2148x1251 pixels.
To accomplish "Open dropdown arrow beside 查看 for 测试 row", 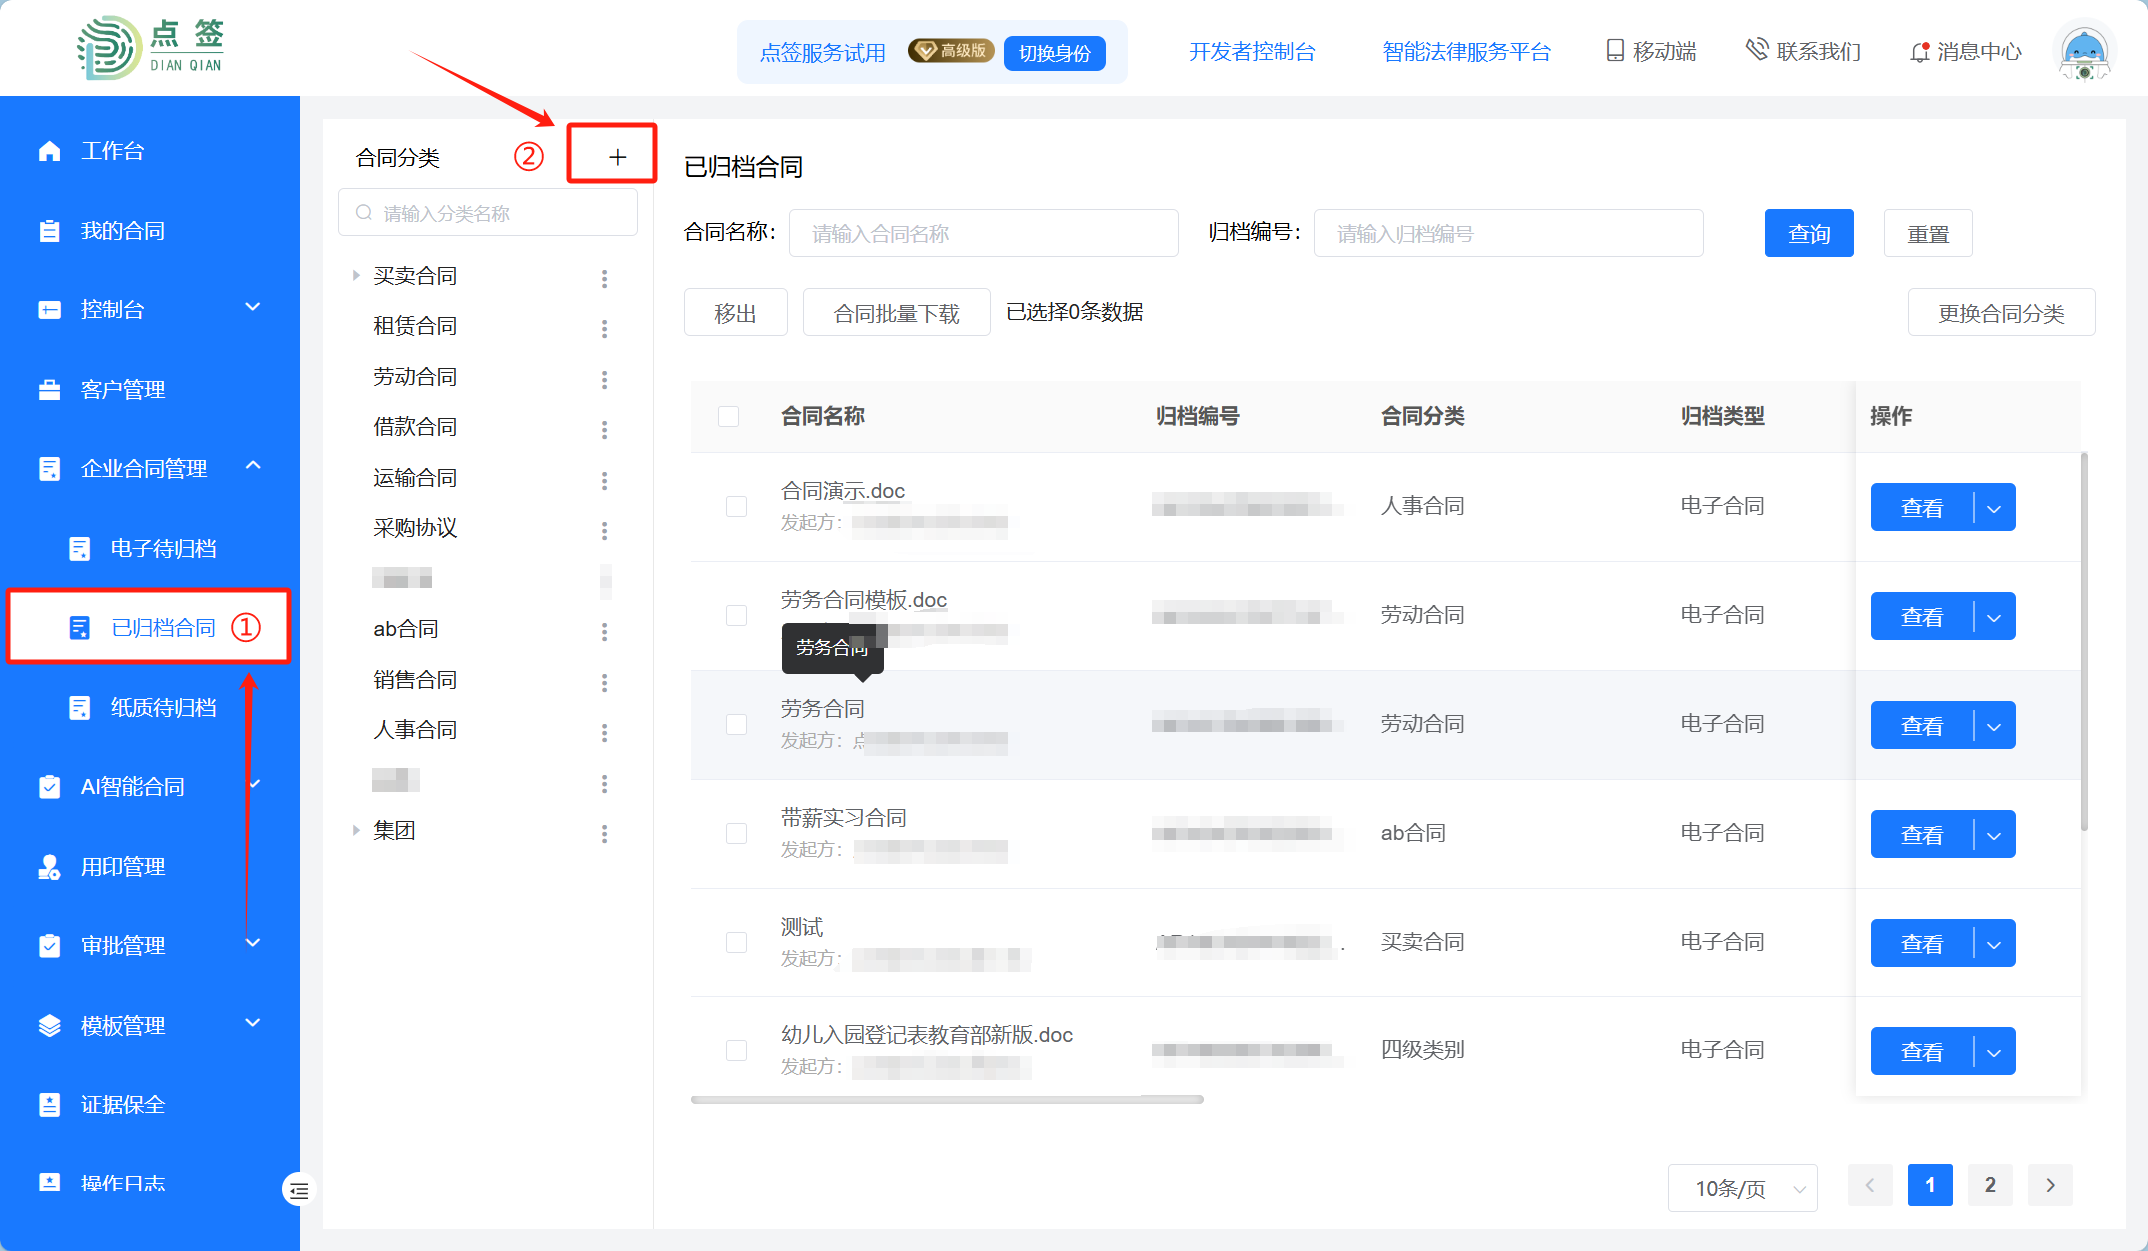I will pyautogui.click(x=1994, y=944).
